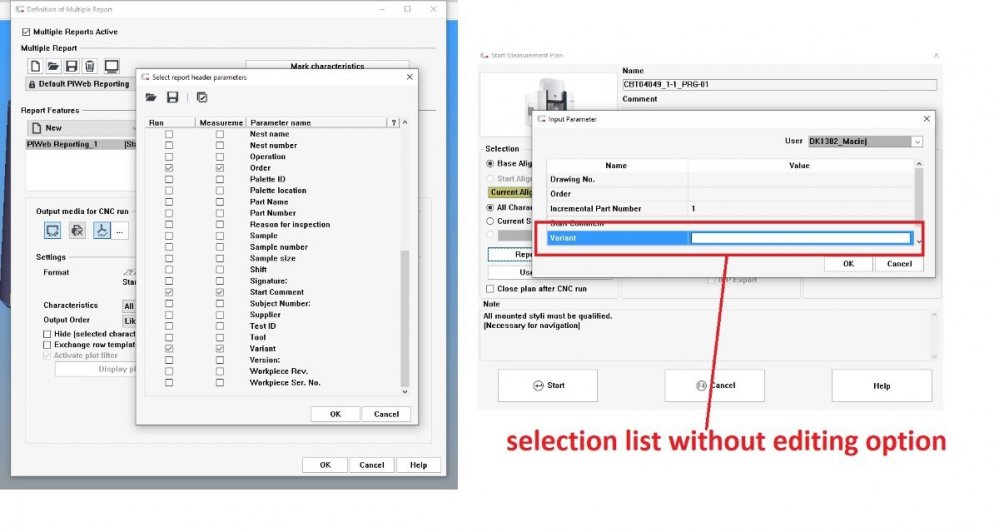Screen dimensions: 999x532
Task: Open Help in Start Measurement Plan window
Action: click(x=882, y=385)
